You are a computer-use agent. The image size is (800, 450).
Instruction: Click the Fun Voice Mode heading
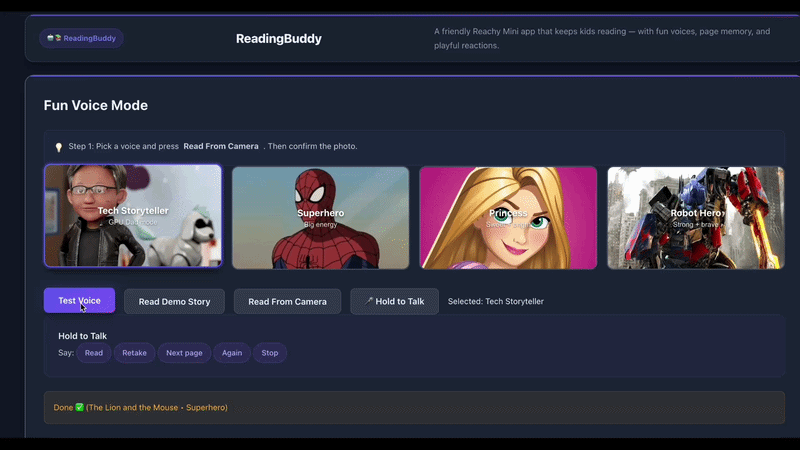point(96,105)
